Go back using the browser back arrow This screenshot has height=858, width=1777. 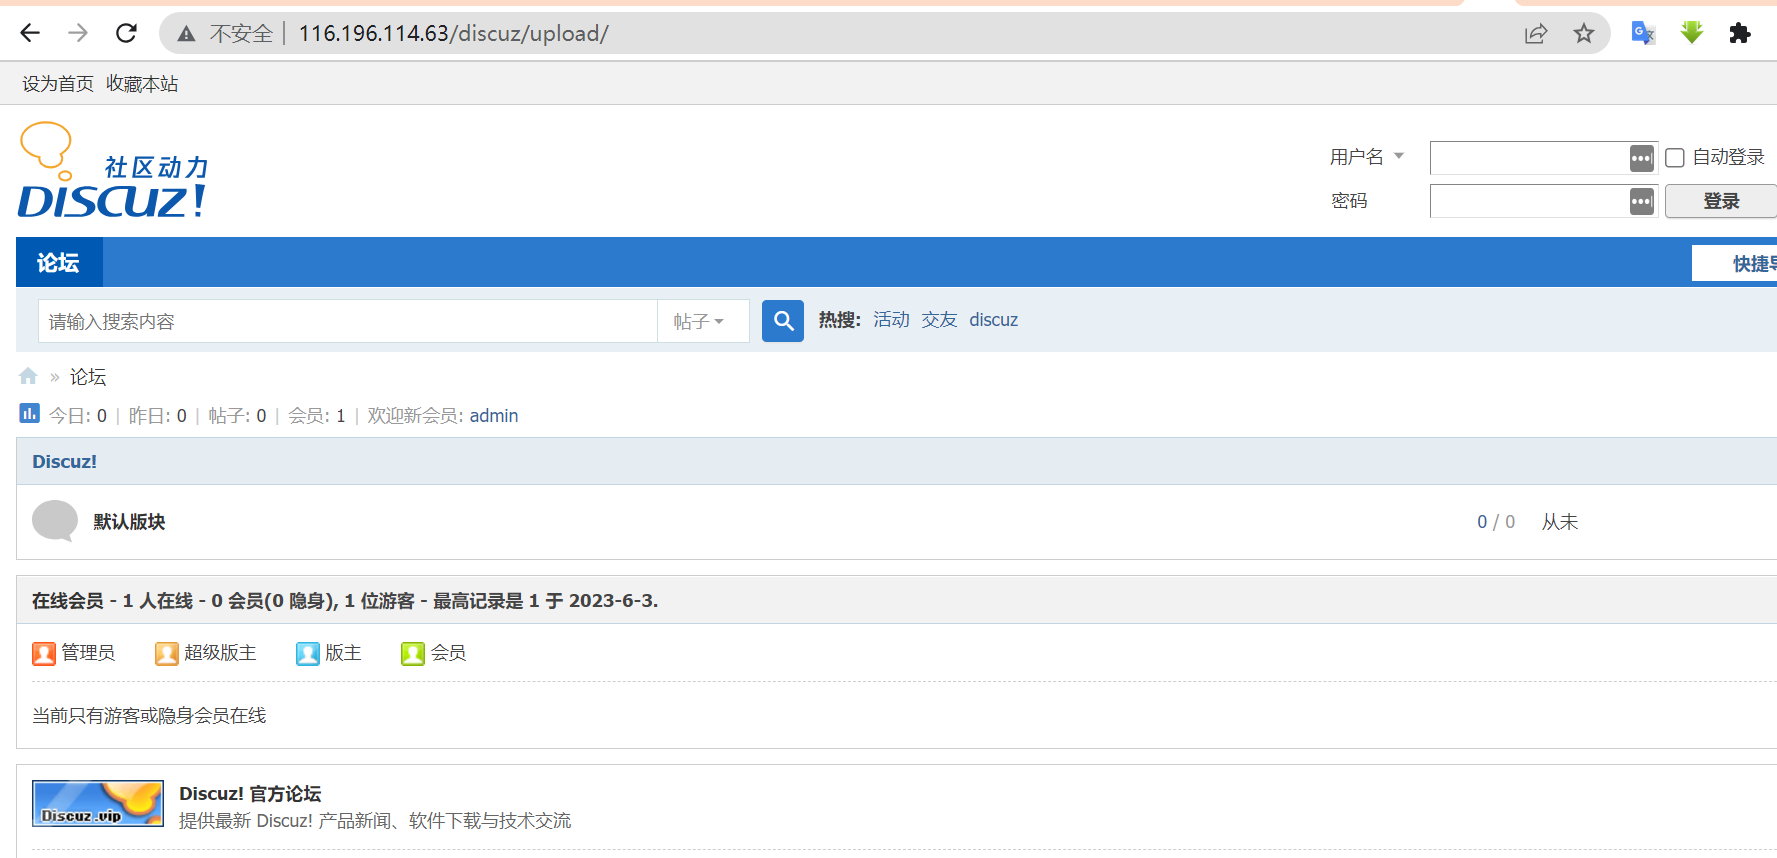(30, 33)
